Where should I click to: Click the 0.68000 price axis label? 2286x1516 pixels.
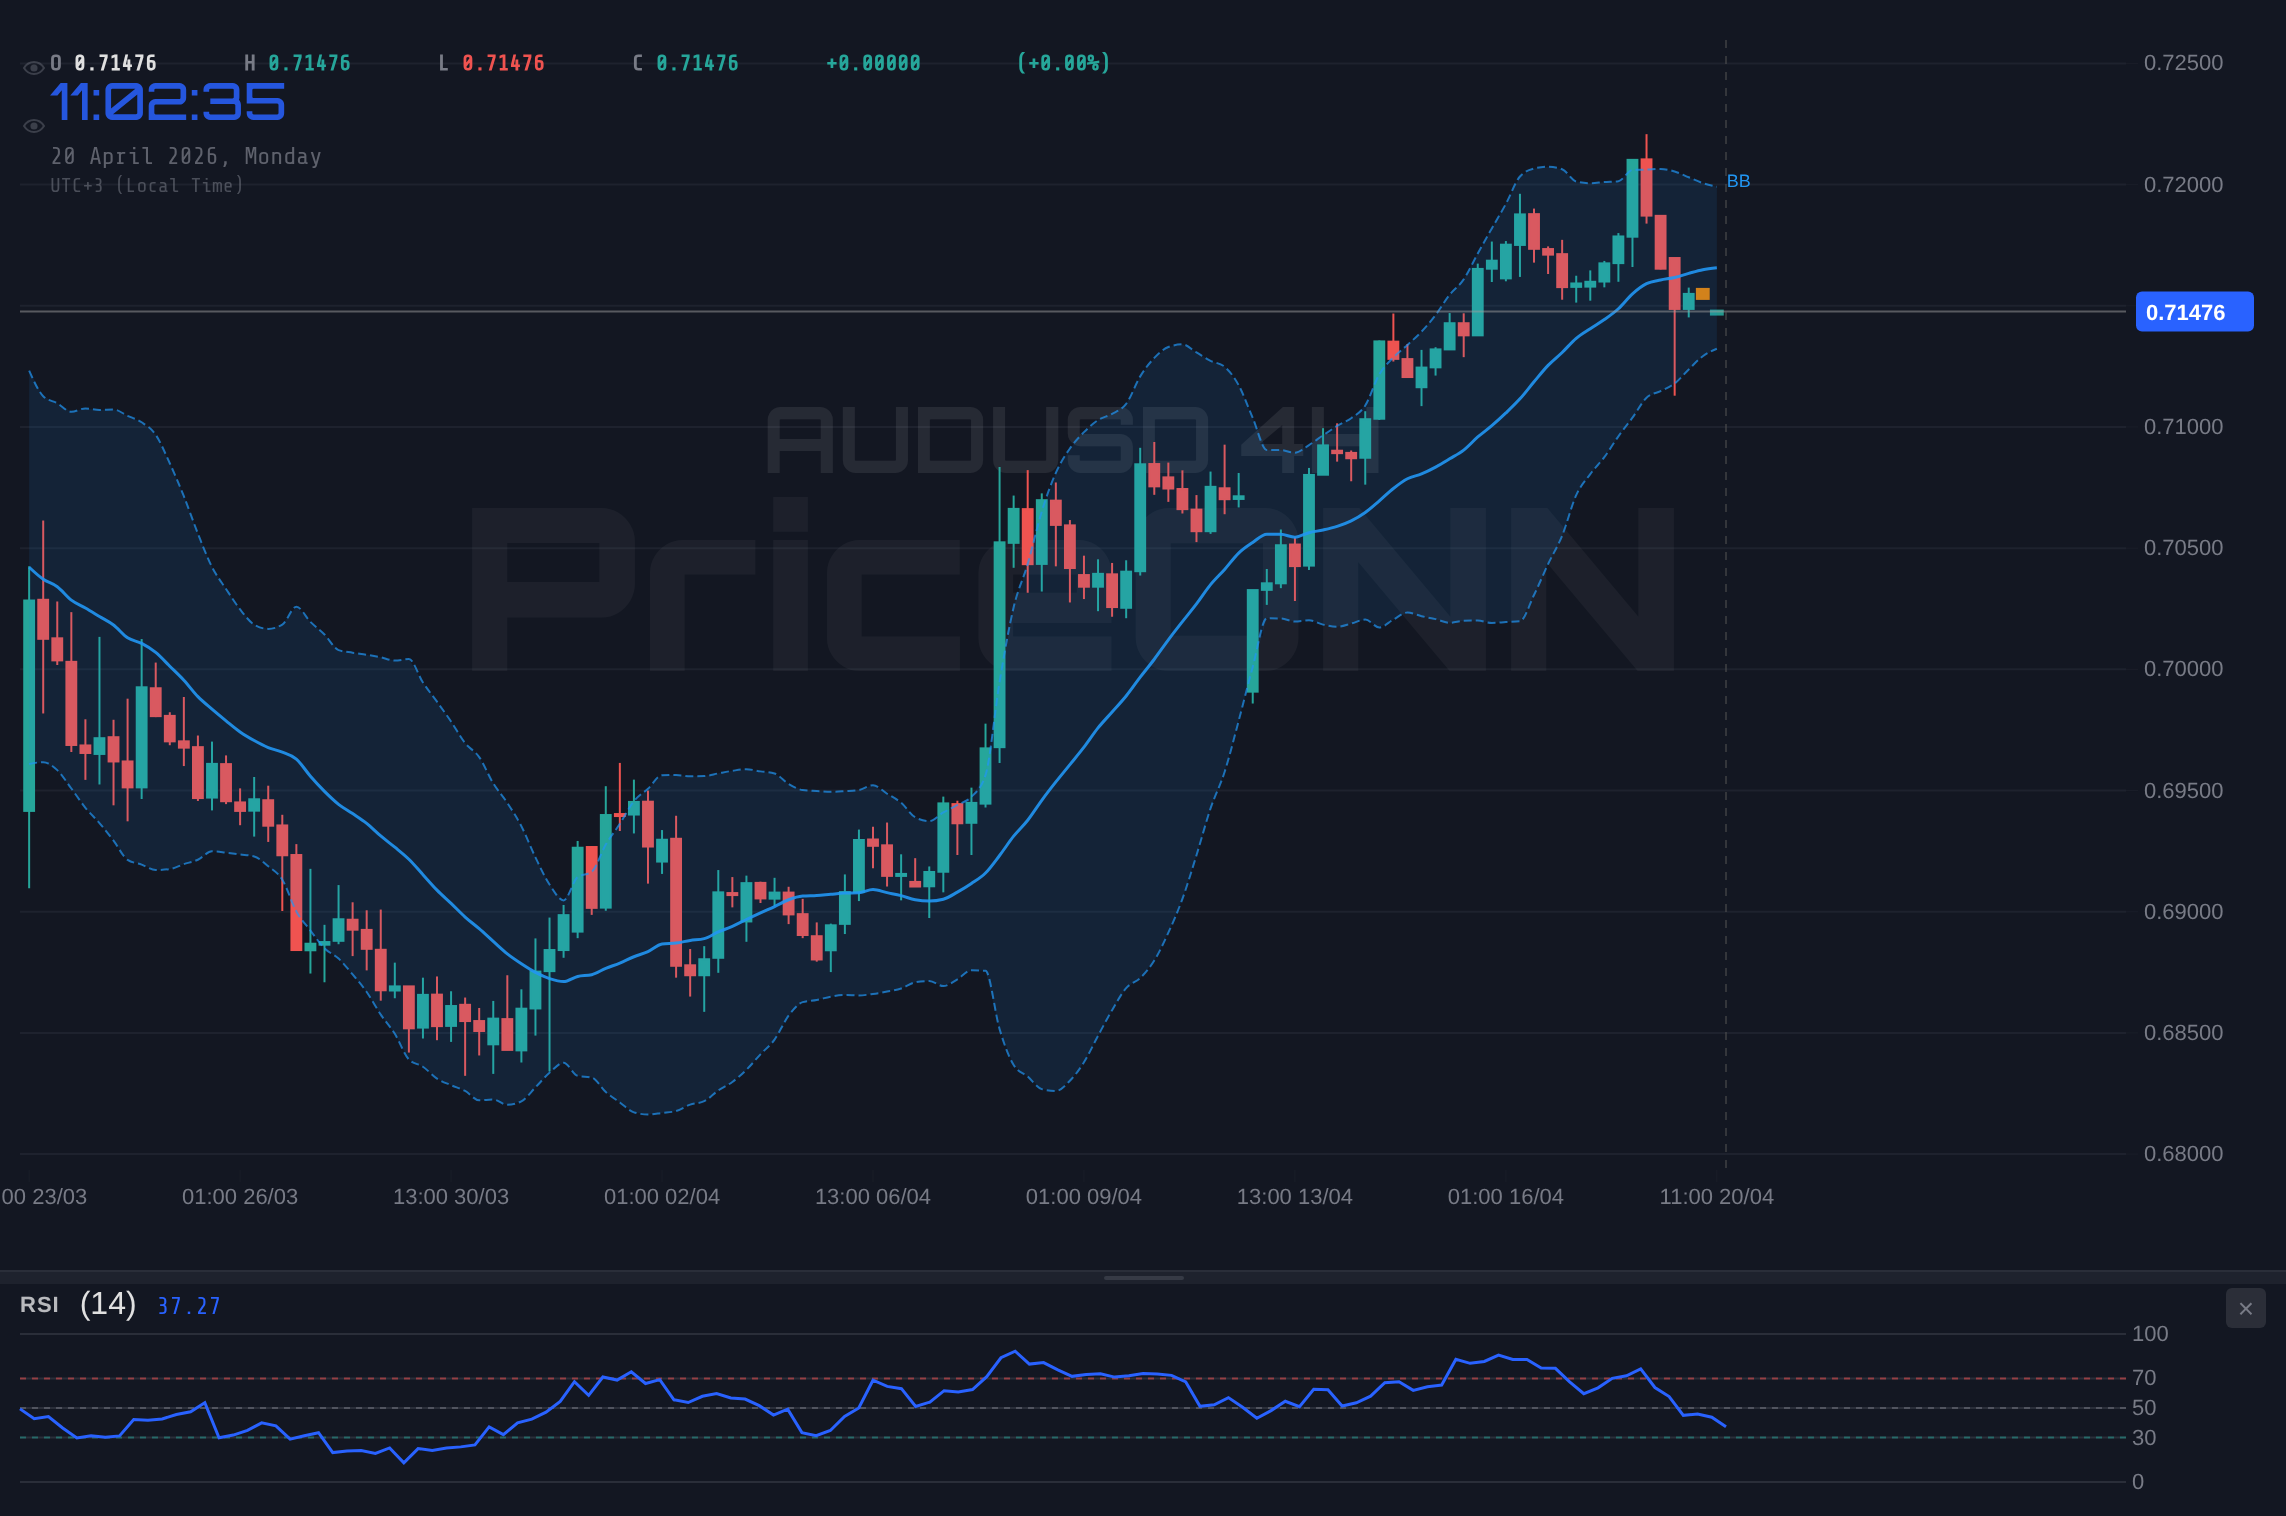[2183, 1154]
